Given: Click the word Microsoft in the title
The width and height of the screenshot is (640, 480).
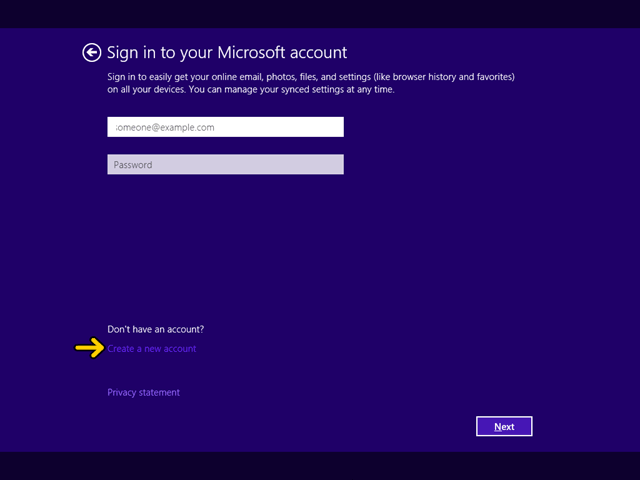Looking at the screenshot, I should pyautogui.click(x=251, y=52).
